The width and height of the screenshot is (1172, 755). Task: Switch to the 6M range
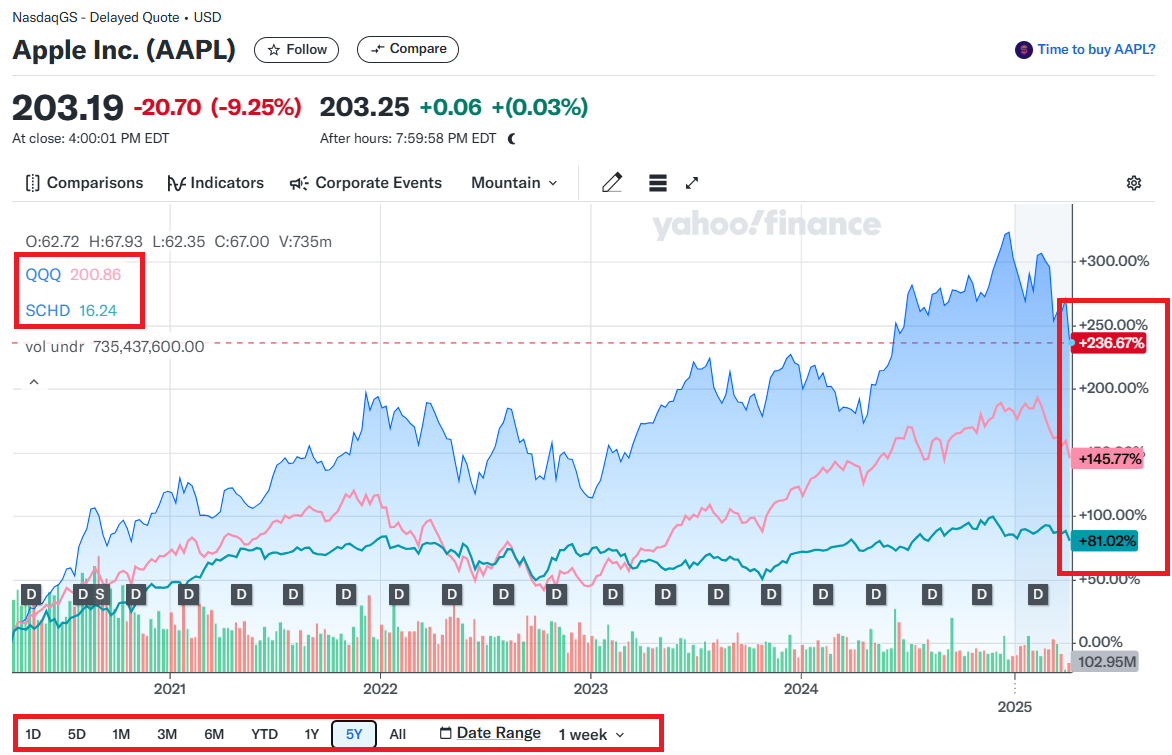[x=214, y=734]
